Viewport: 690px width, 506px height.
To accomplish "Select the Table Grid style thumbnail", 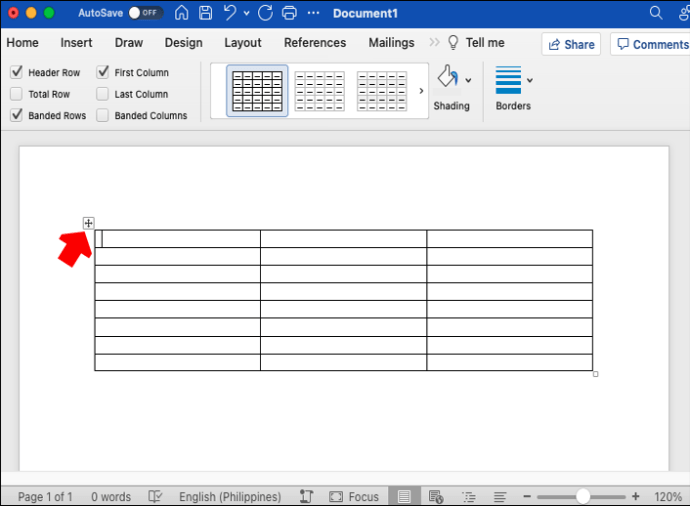I will [257, 91].
